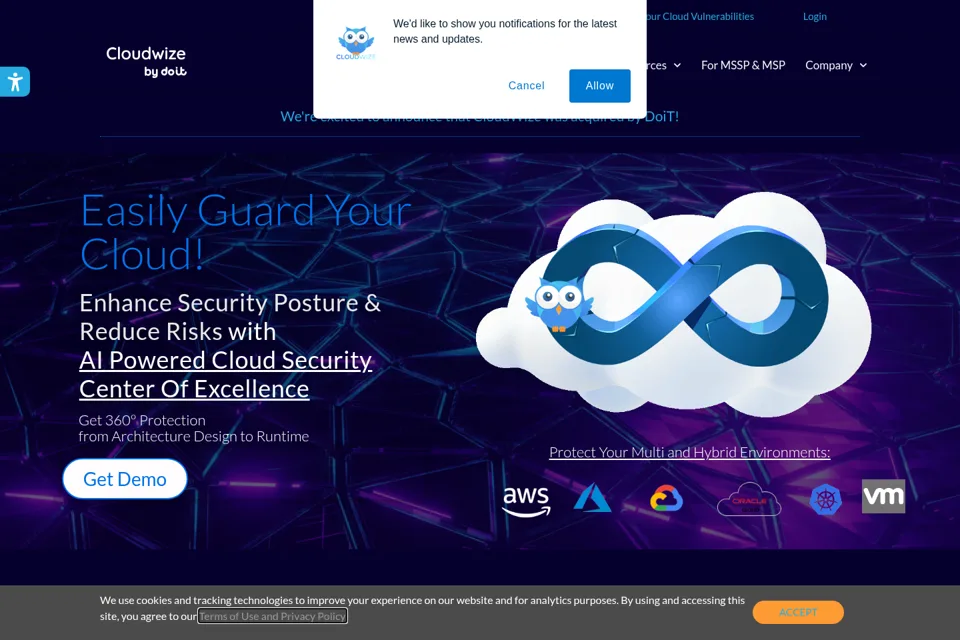Cancel the notification request
This screenshot has width=960, height=640.
526,86
